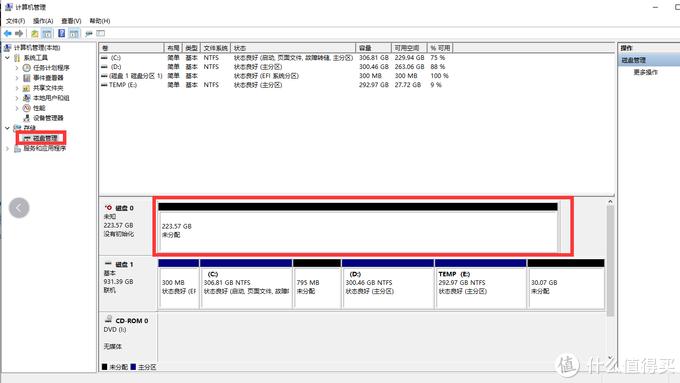Screen dimensions: 680x383
Task: Click the 计算机管理(本地) root icon
Action: [7, 48]
